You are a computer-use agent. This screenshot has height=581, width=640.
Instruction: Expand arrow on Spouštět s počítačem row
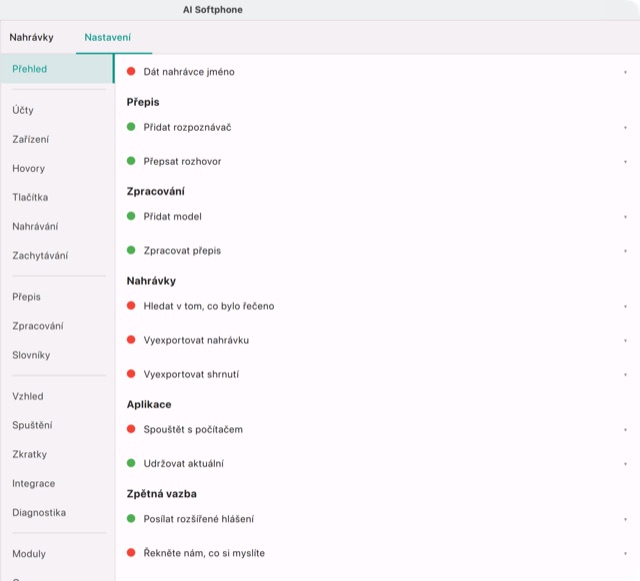point(625,430)
